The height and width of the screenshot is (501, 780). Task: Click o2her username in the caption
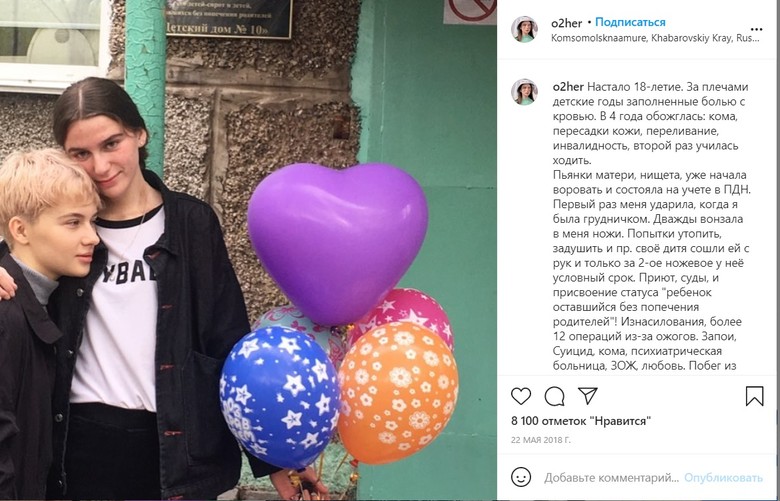pyautogui.click(x=568, y=87)
